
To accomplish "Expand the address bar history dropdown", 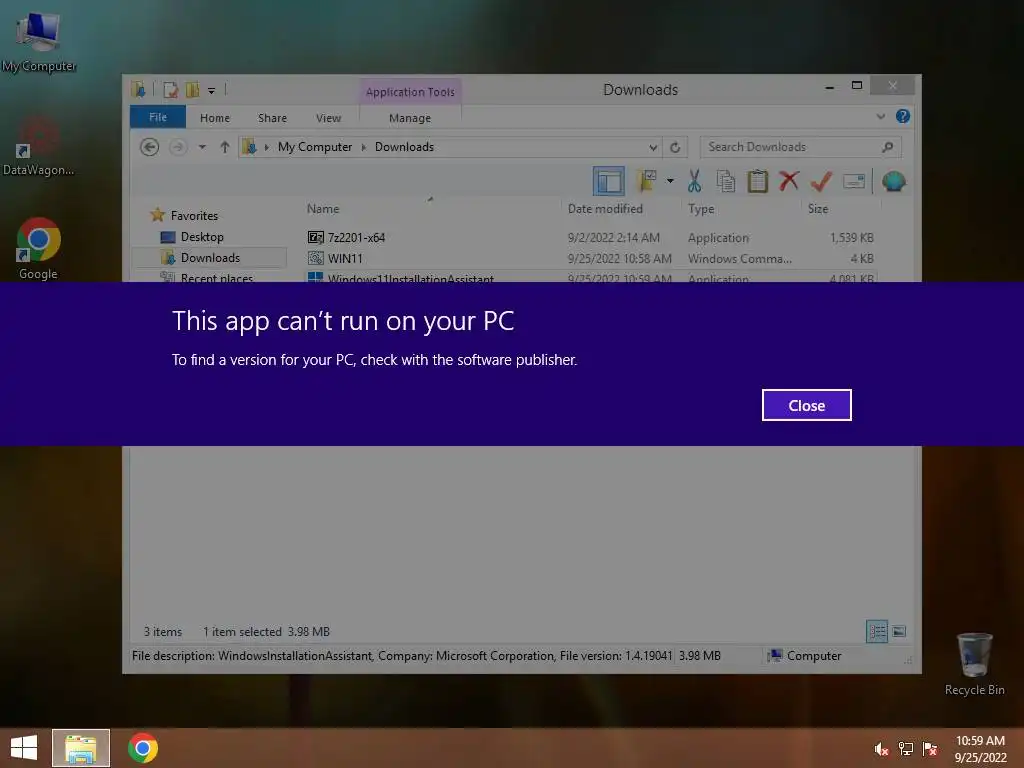I will (652, 148).
